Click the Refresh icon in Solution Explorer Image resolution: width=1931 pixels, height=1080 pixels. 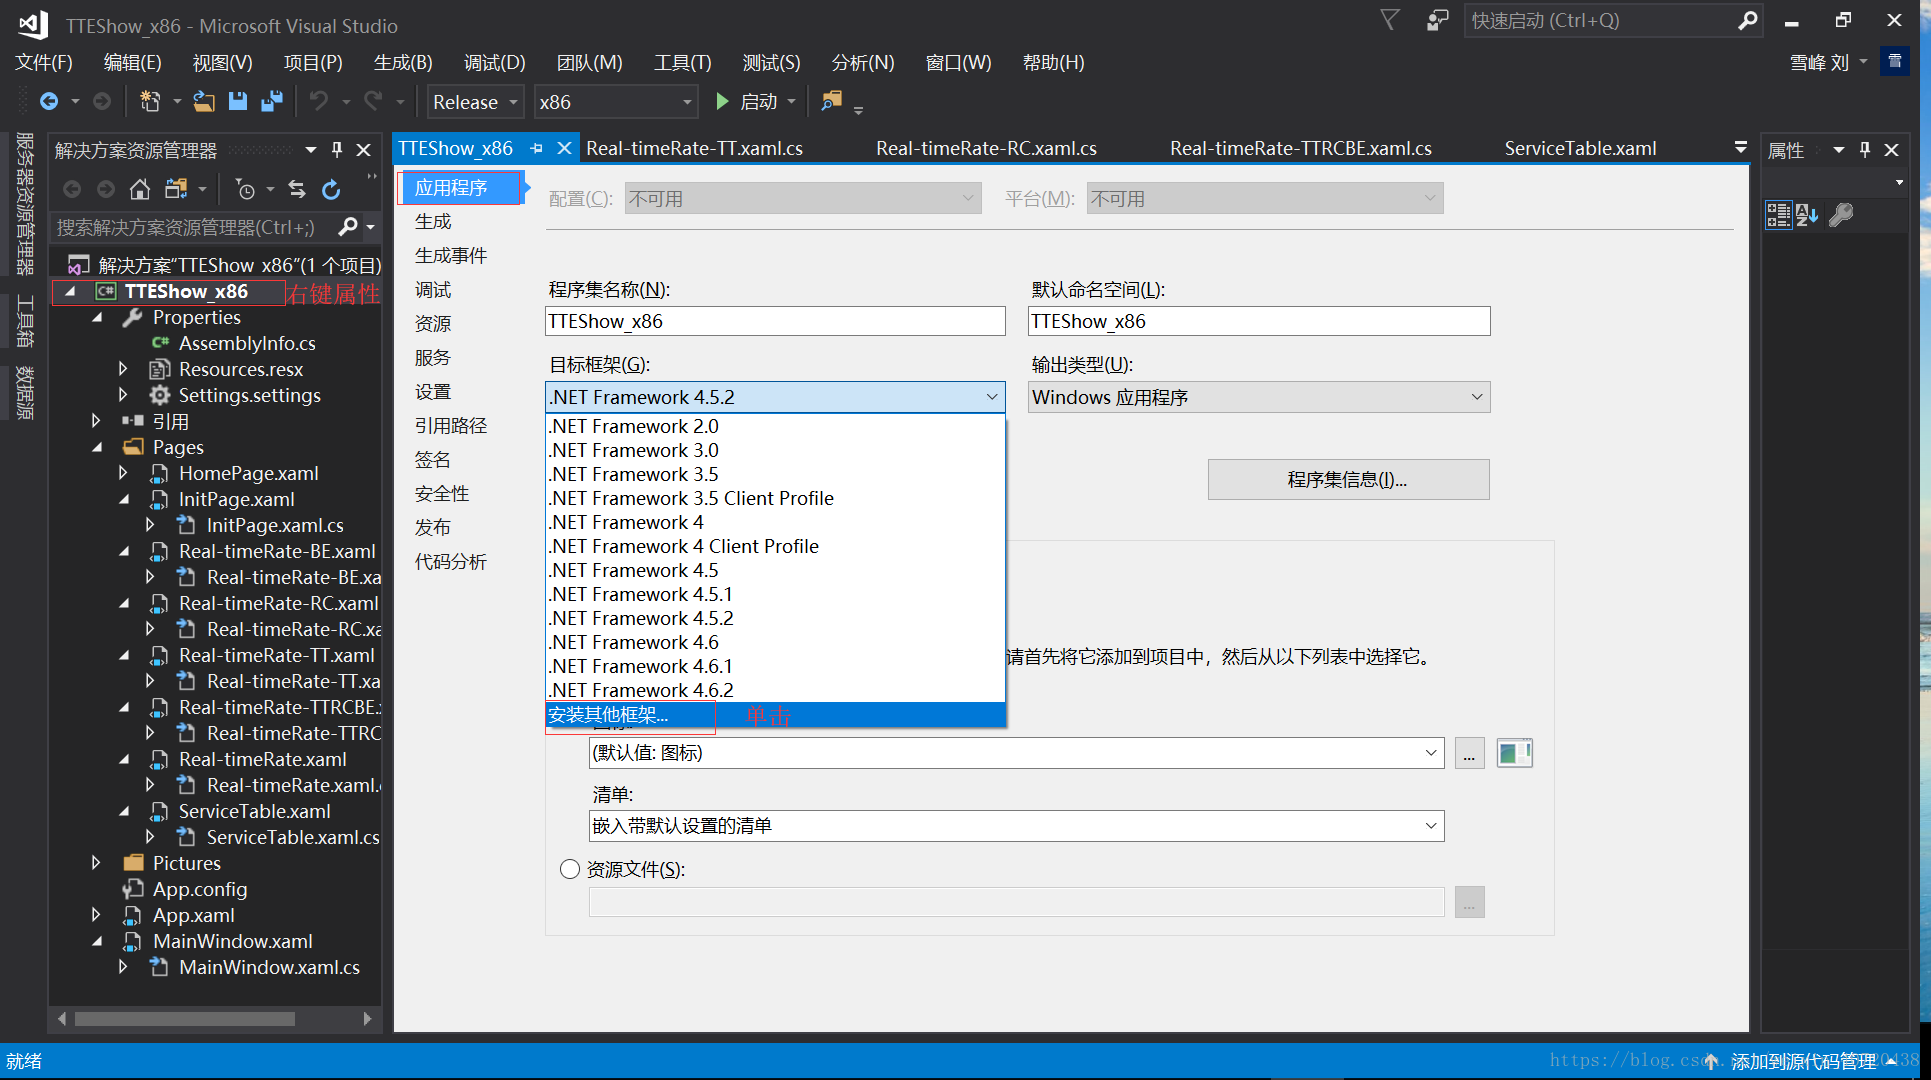pos(331,189)
